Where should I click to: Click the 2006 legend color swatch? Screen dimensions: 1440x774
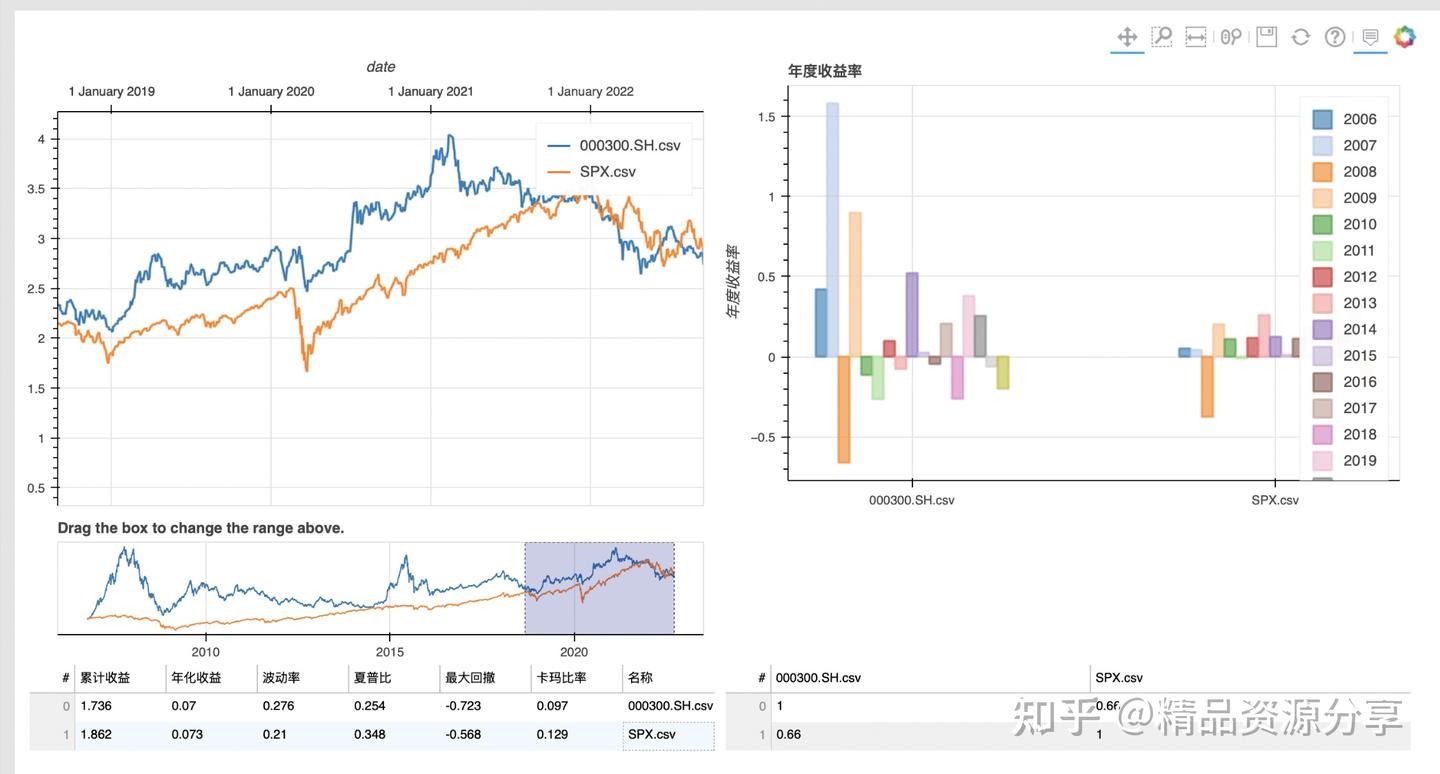pos(1322,119)
